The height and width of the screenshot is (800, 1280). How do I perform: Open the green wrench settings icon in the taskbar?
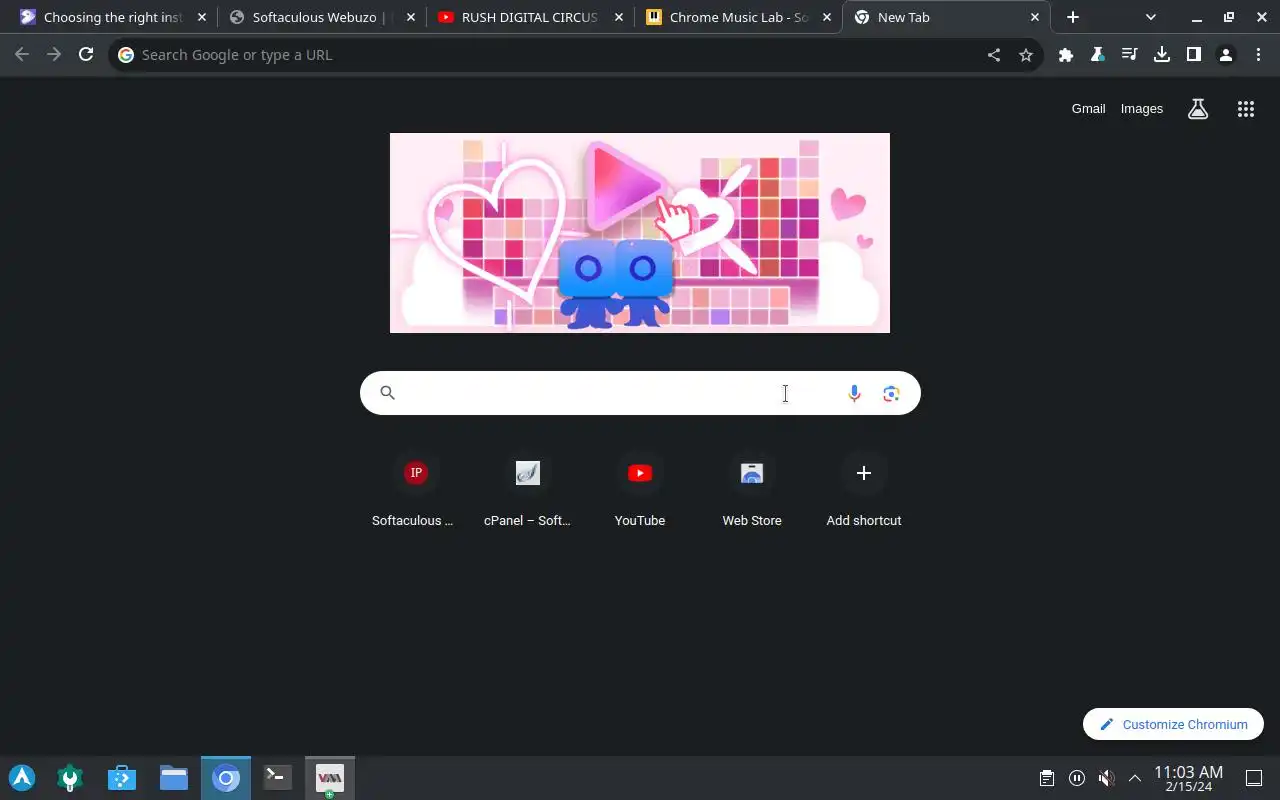[x=70, y=778]
